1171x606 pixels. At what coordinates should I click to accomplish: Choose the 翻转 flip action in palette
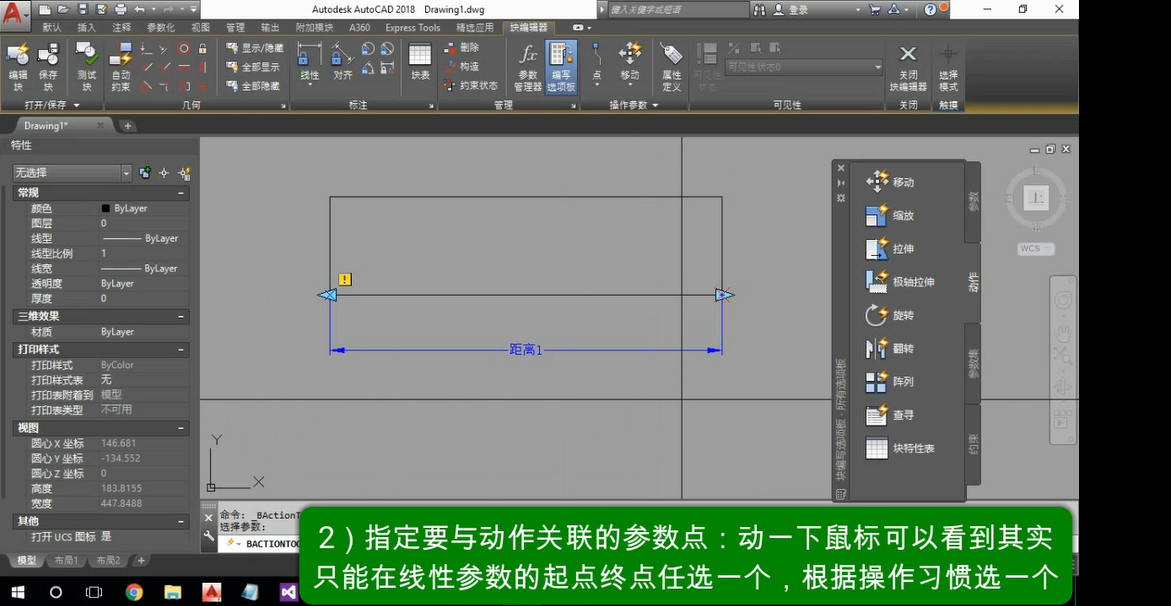pyautogui.click(x=890, y=348)
